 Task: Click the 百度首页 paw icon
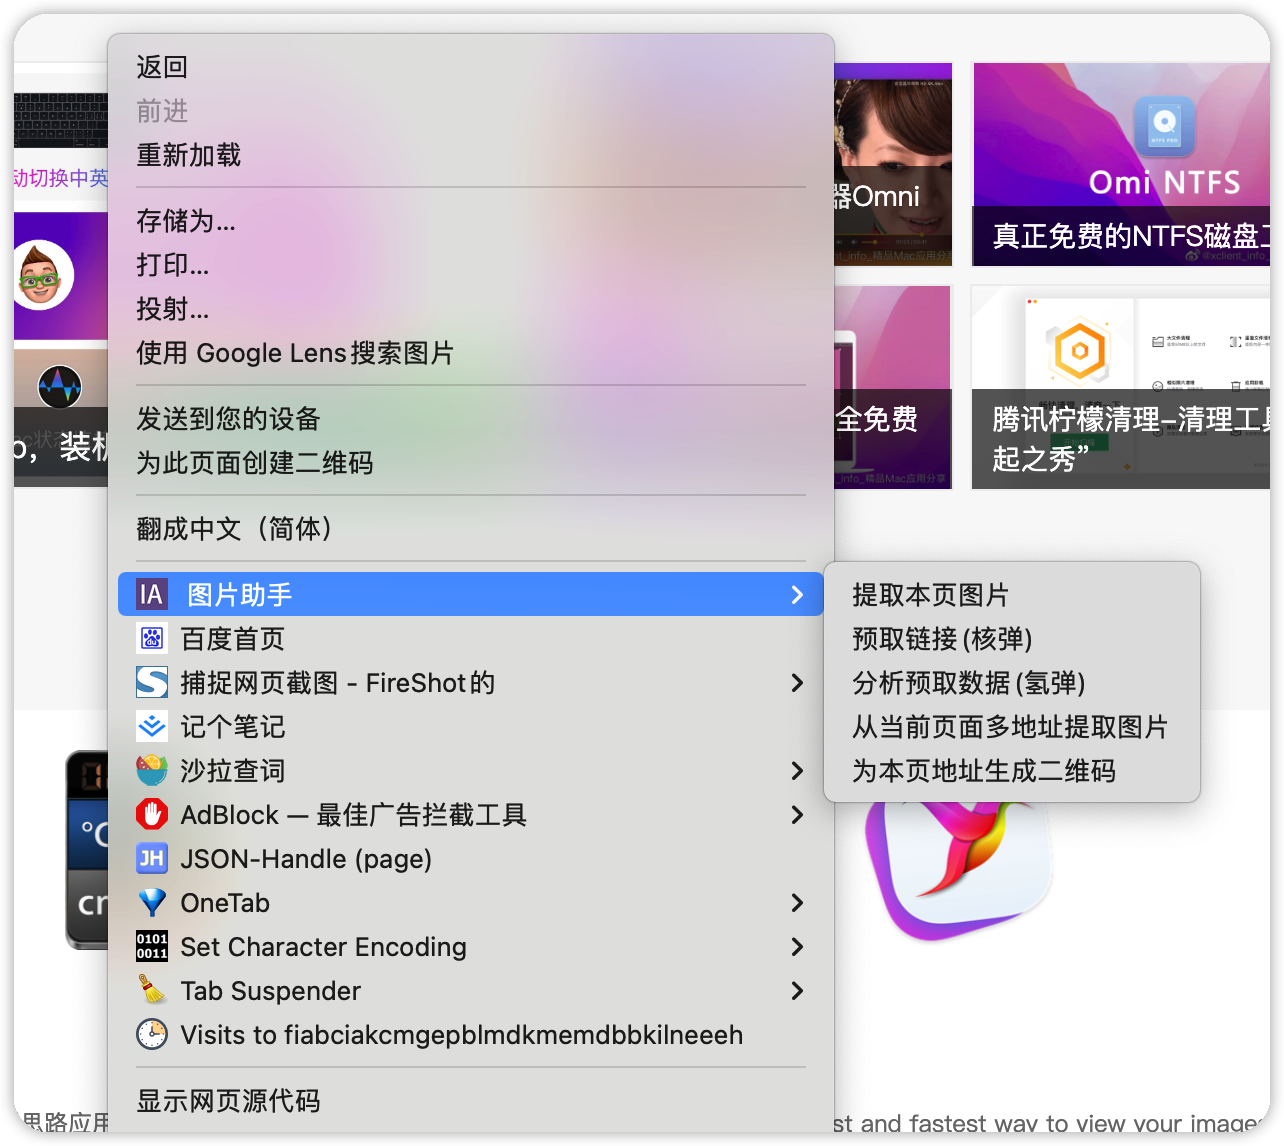(152, 638)
